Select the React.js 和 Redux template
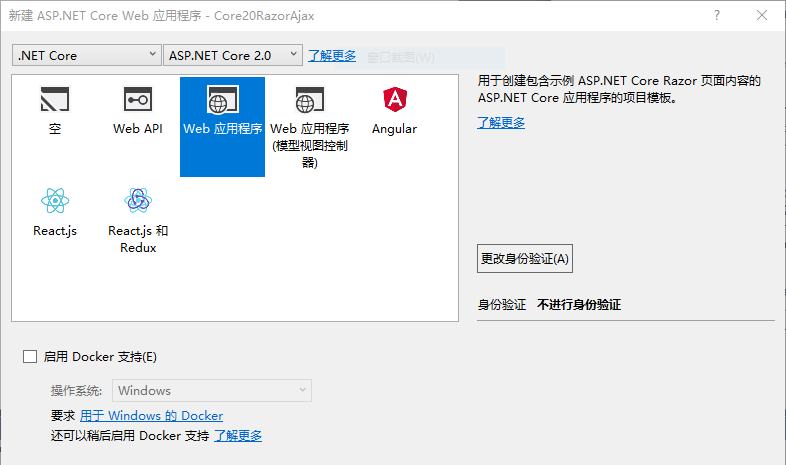Viewport: 786px width, 465px height. tap(138, 221)
